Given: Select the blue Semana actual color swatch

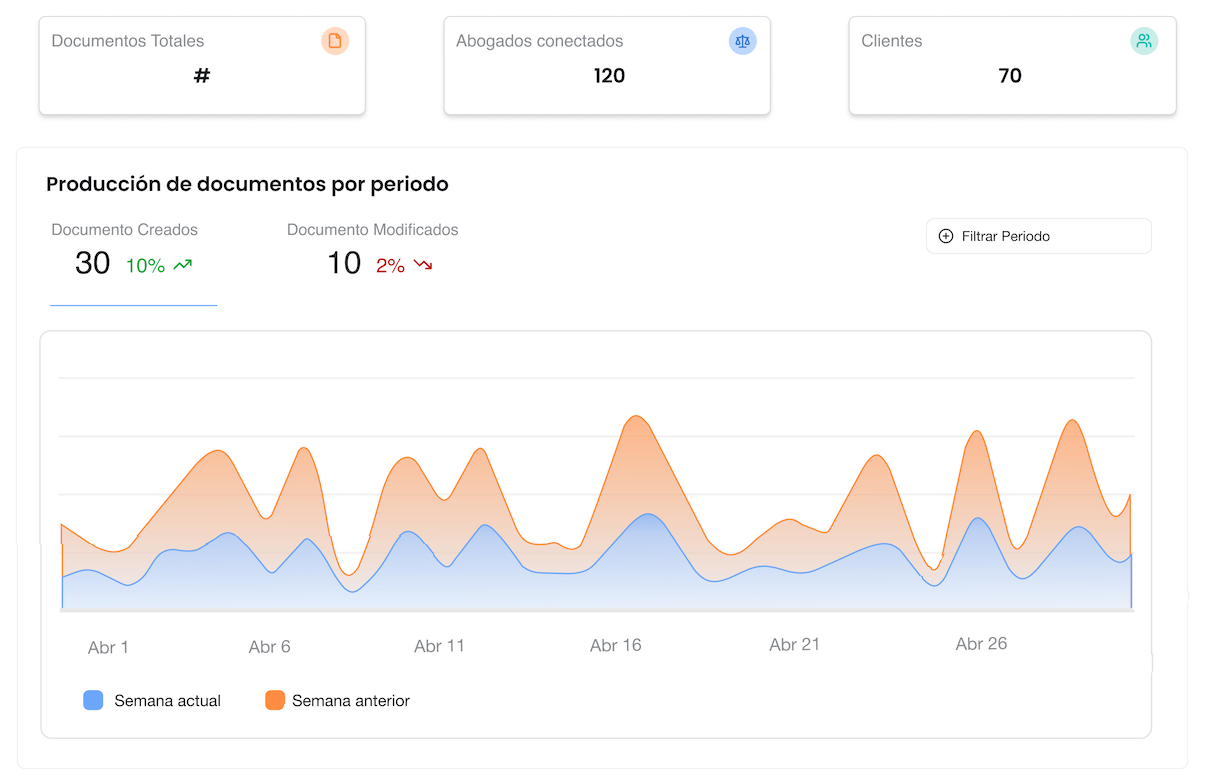Looking at the screenshot, I should click(x=93, y=700).
